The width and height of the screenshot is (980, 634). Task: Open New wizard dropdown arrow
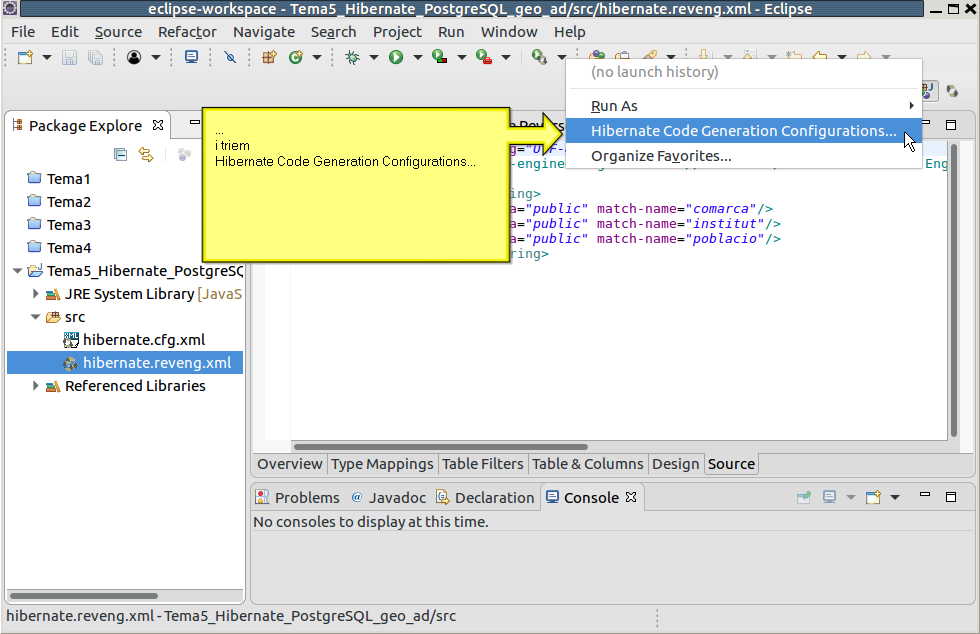[47, 58]
